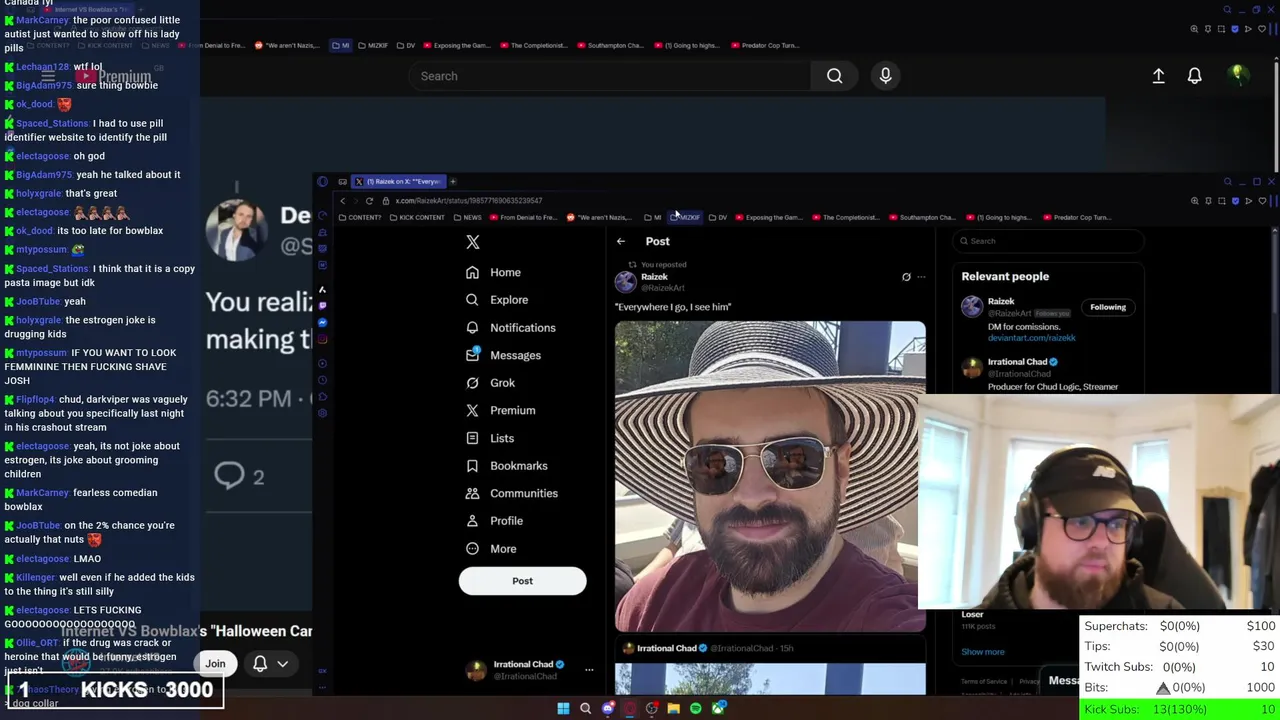Open the MI bookmark folder in back window
Image resolution: width=1280 pixels, height=720 pixels.
[x=342, y=45]
